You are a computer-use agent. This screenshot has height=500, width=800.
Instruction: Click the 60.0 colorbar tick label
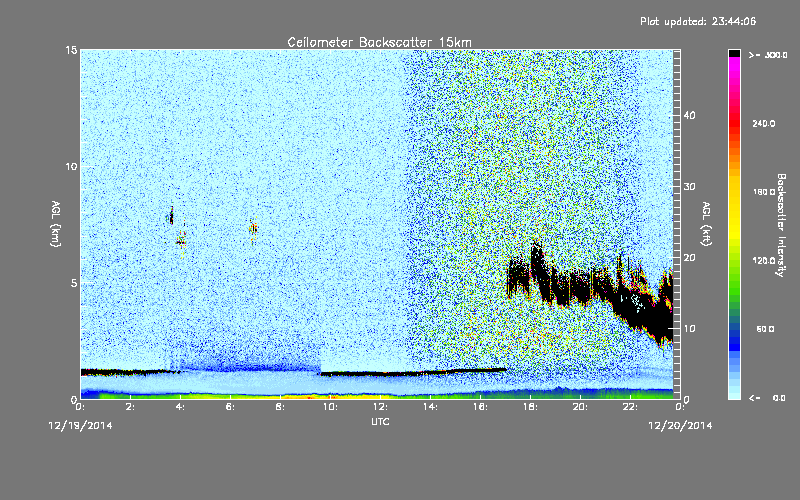[x=765, y=329]
